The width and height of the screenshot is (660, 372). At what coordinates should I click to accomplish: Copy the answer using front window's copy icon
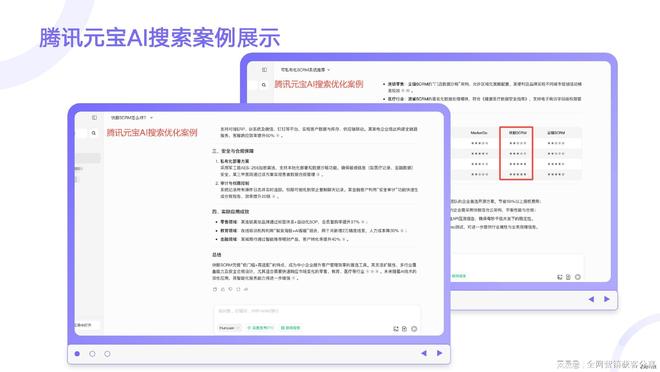point(215,290)
